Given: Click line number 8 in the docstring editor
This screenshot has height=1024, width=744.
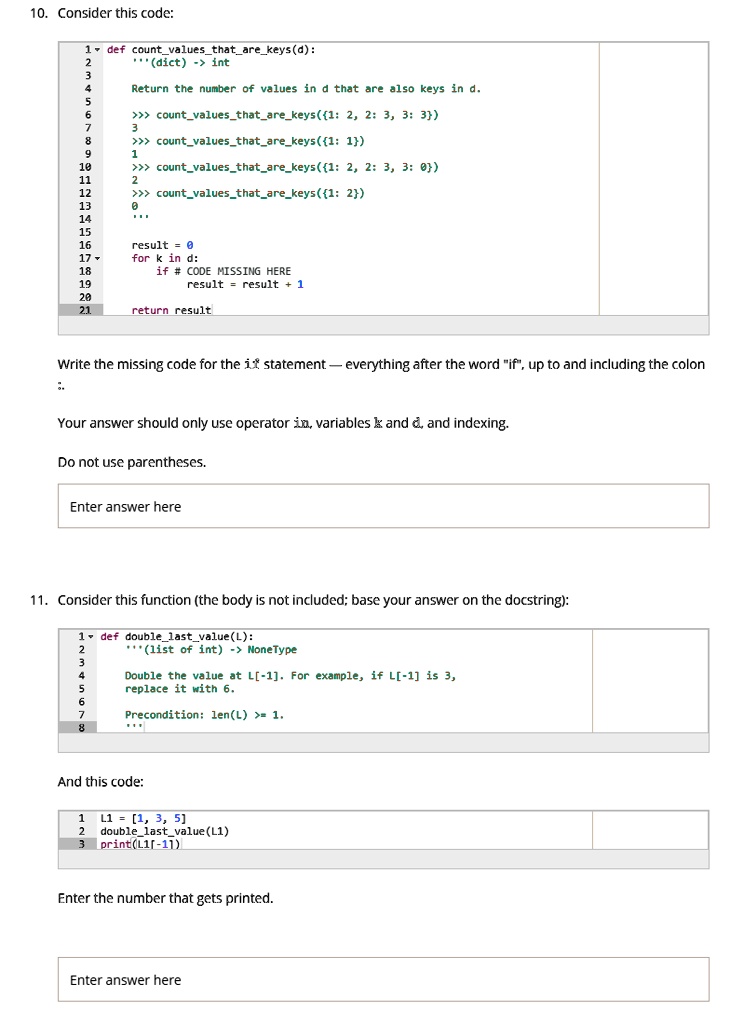Looking at the screenshot, I should 82,727.
